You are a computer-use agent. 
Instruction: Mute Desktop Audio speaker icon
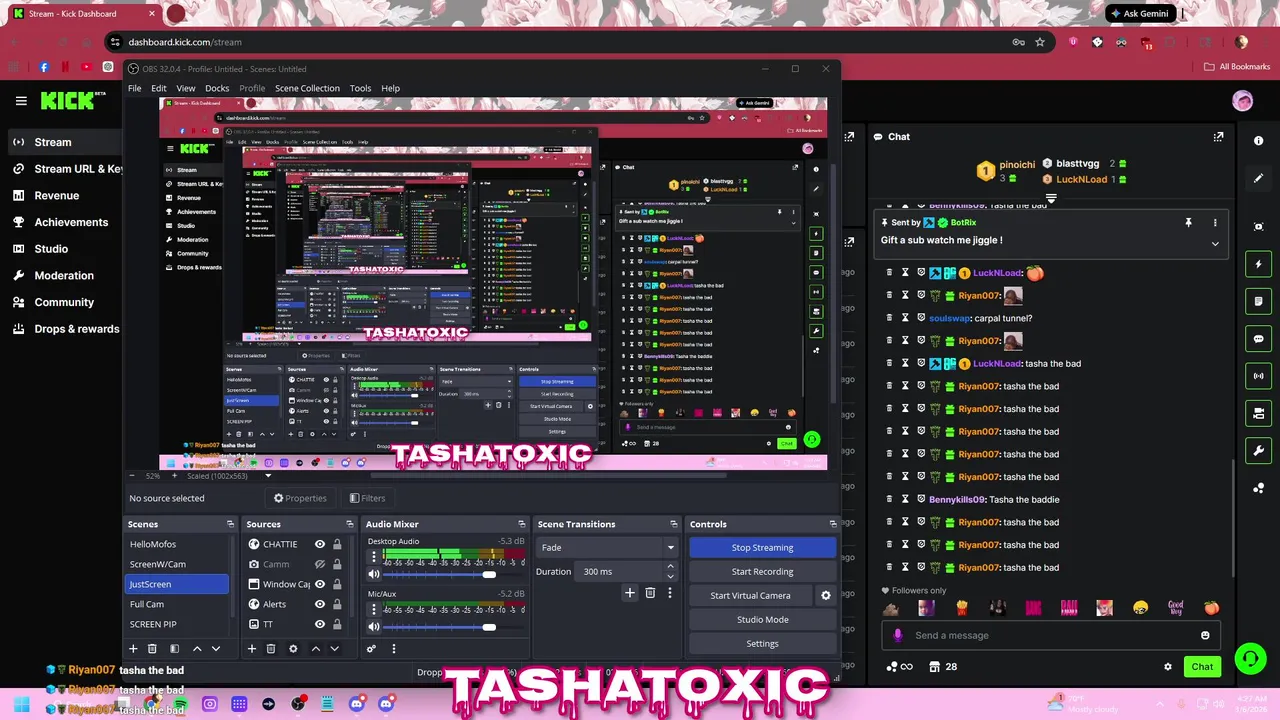pos(374,575)
